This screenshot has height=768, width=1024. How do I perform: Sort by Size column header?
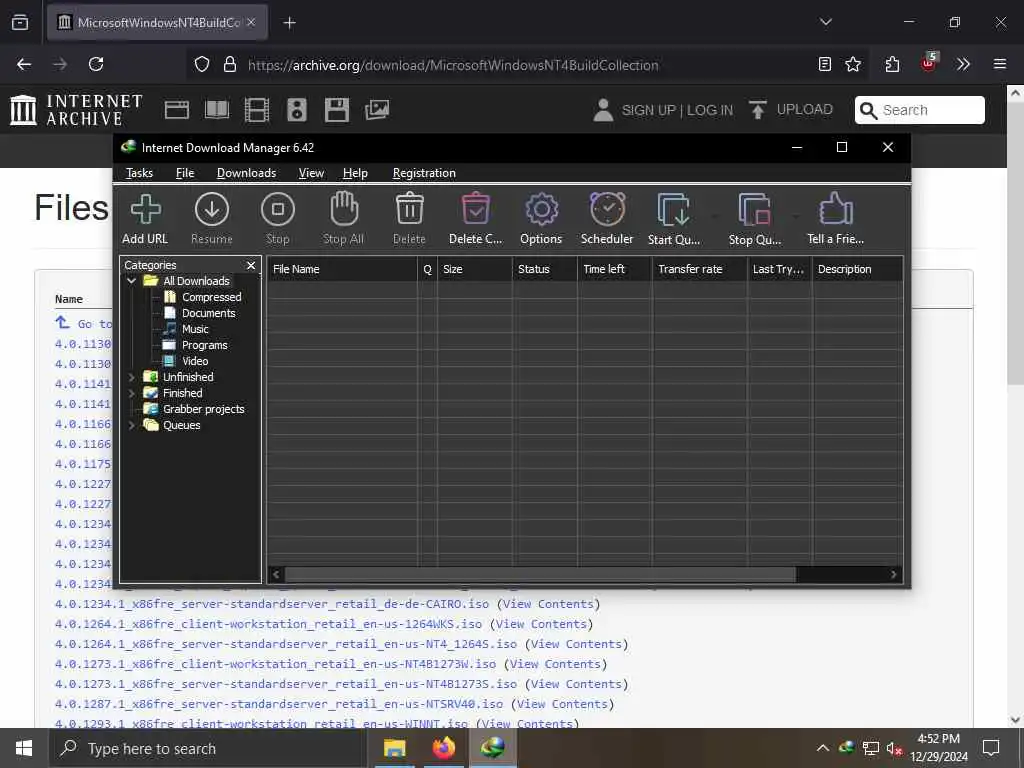pos(475,269)
